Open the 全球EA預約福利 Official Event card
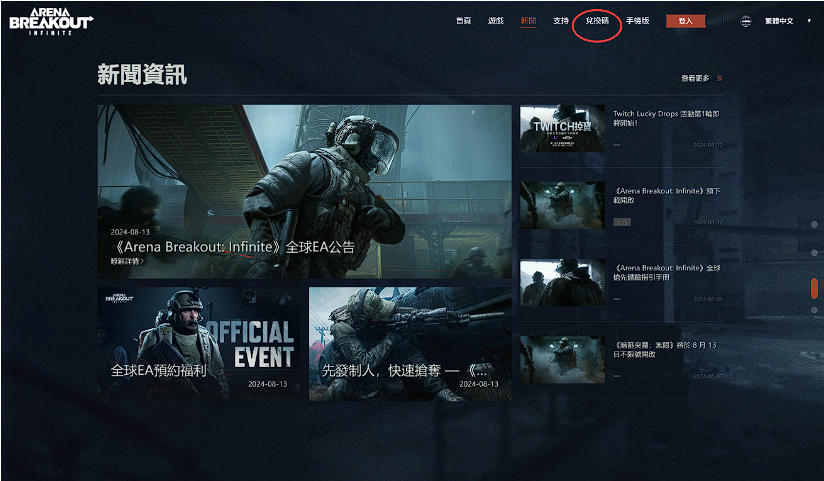The width and height of the screenshot is (824, 481). tap(199, 344)
